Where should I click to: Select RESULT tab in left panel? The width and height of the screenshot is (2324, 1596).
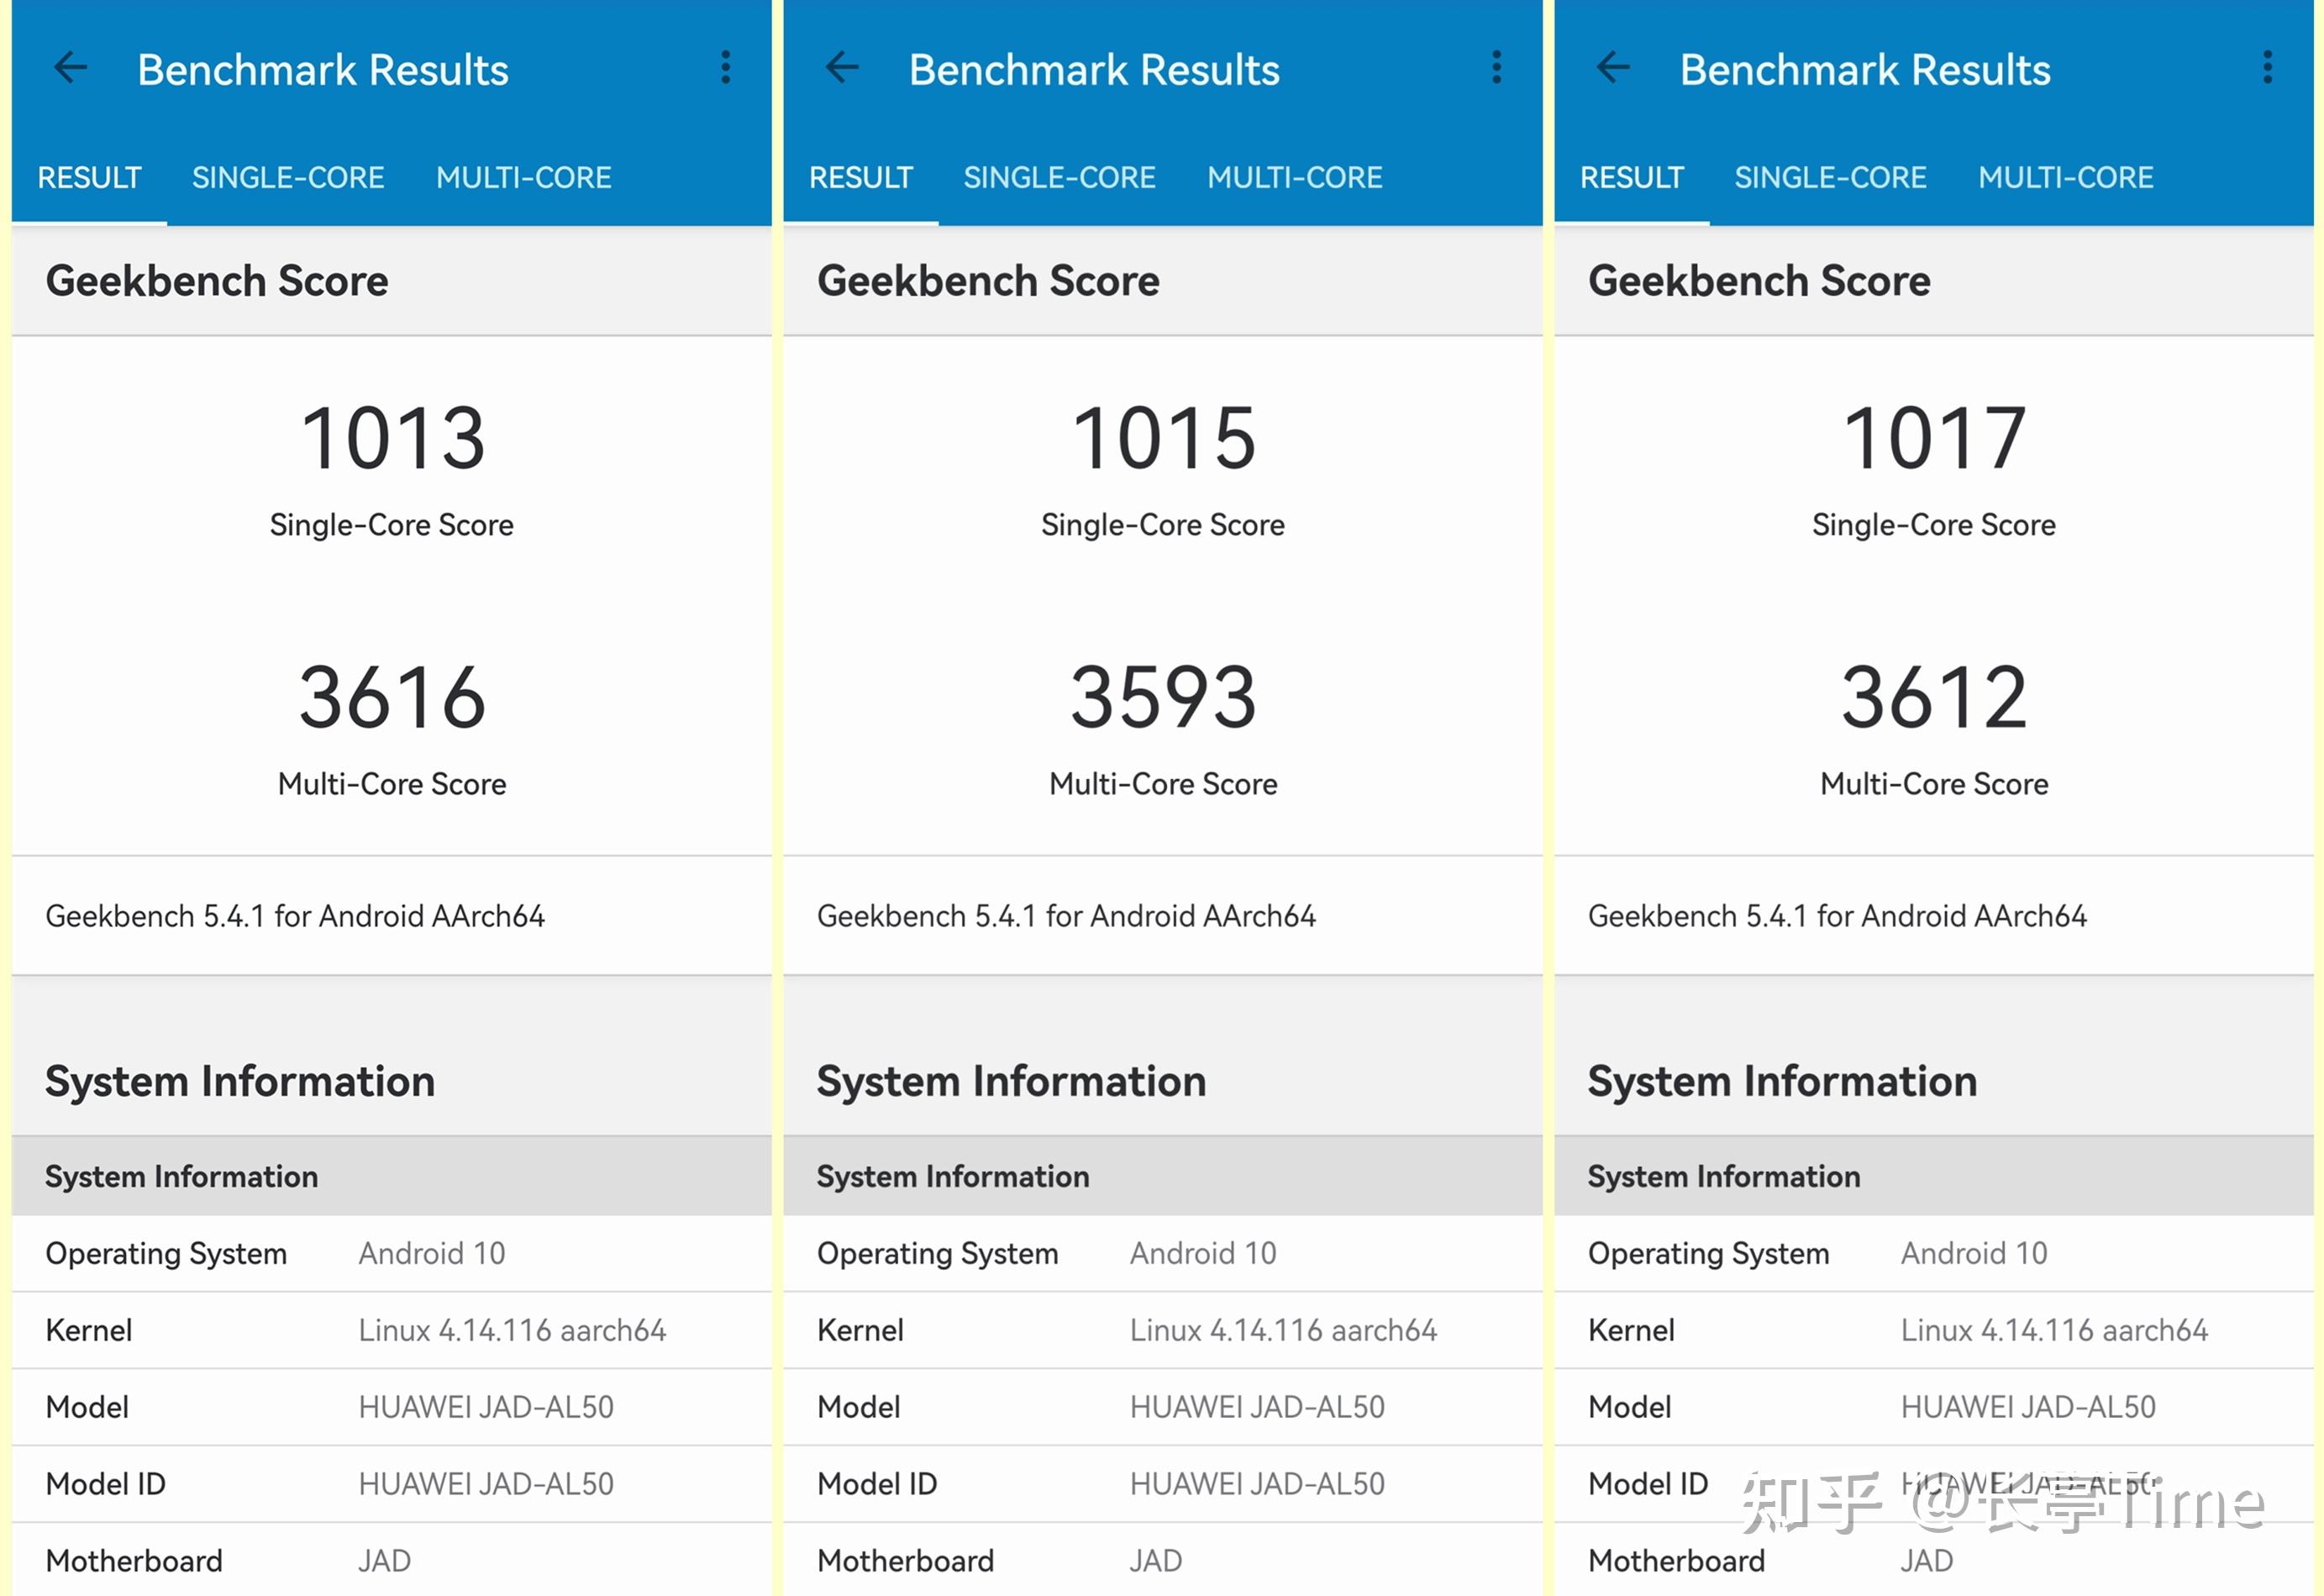(89, 178)
